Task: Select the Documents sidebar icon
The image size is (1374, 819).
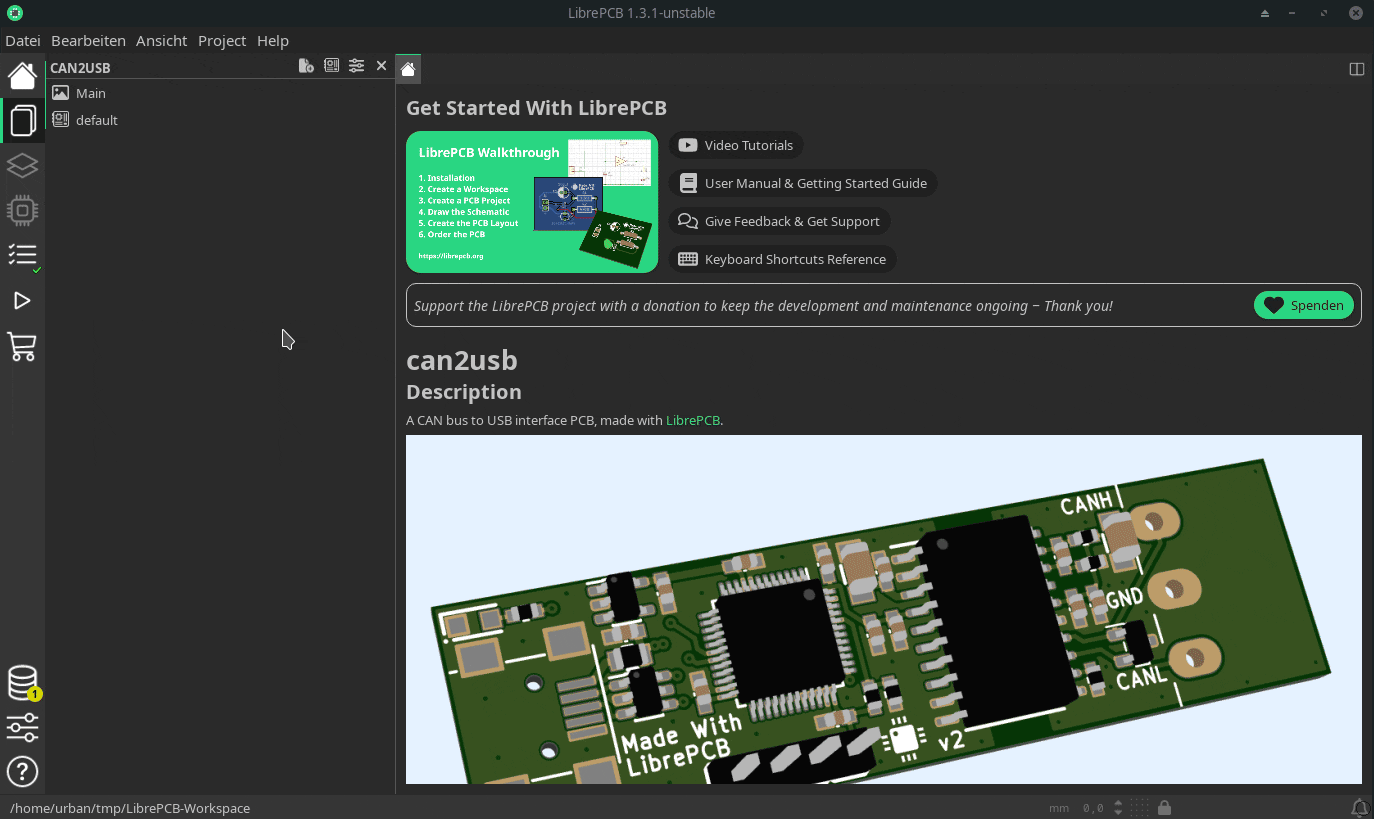Action: click(x=22, y=121)
